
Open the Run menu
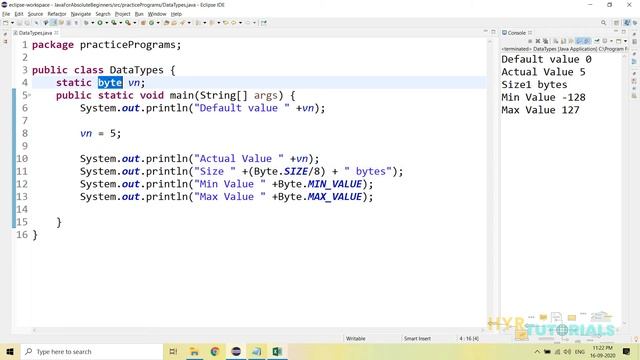tap(139, 14)
